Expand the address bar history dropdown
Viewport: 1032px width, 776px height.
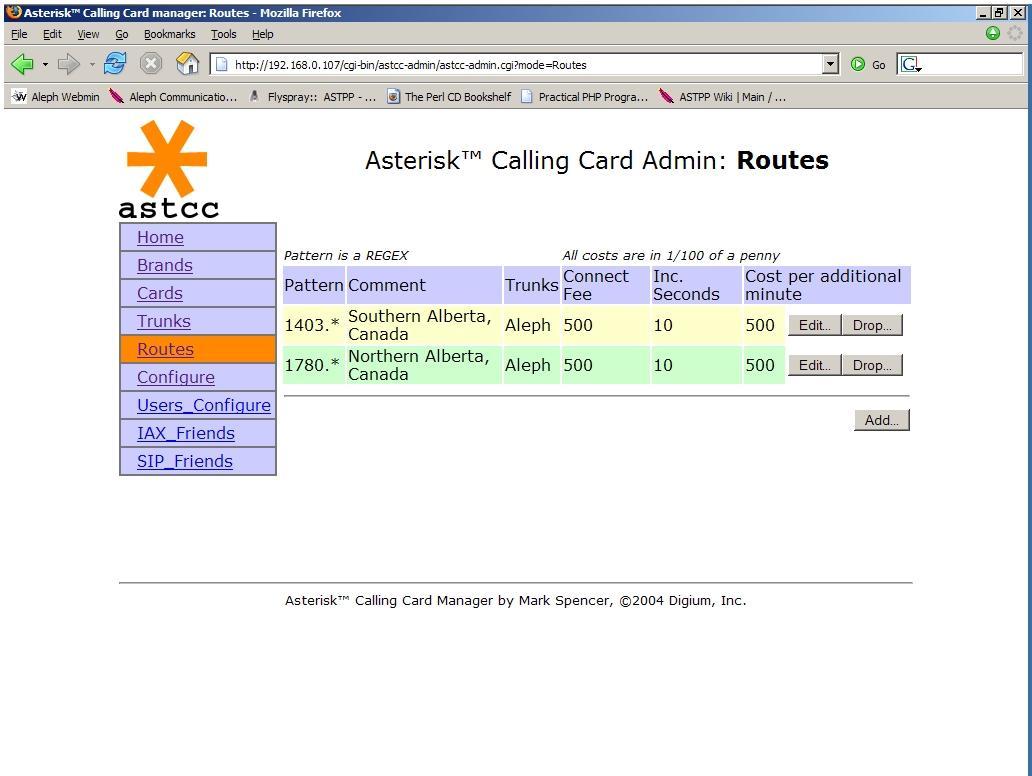pos(830,64)
